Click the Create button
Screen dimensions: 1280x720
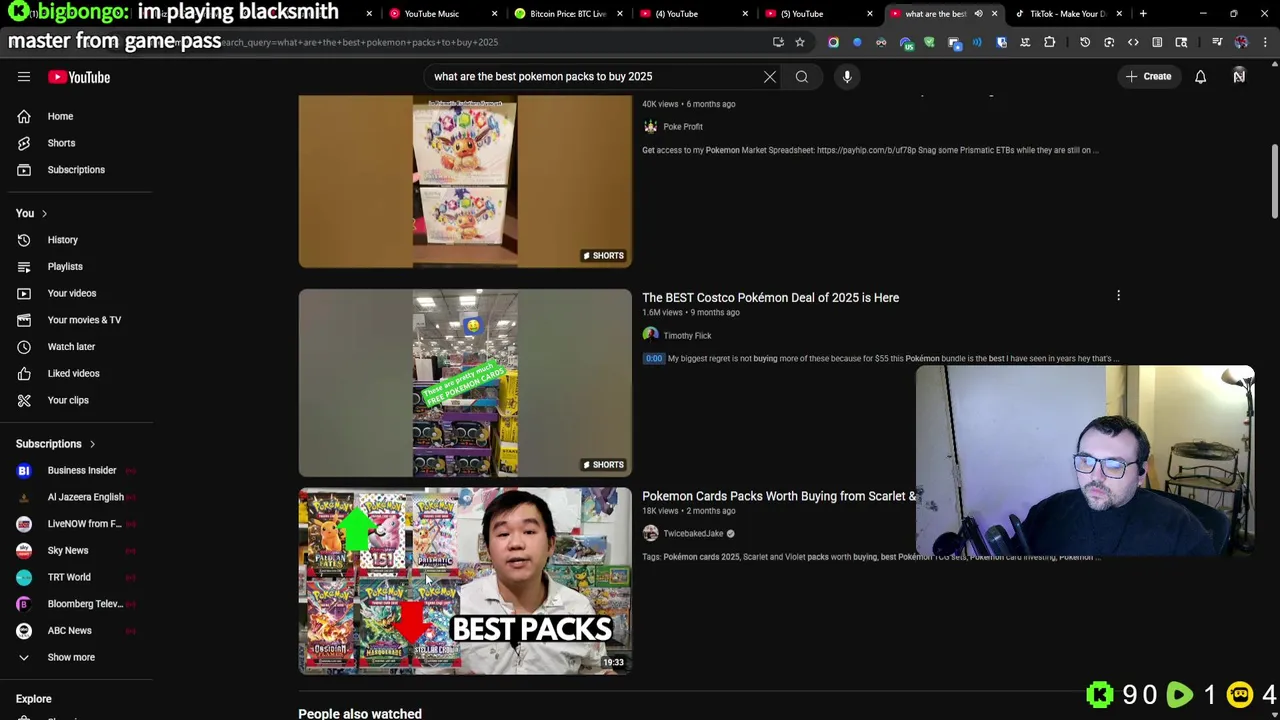tap(1148, 77)
